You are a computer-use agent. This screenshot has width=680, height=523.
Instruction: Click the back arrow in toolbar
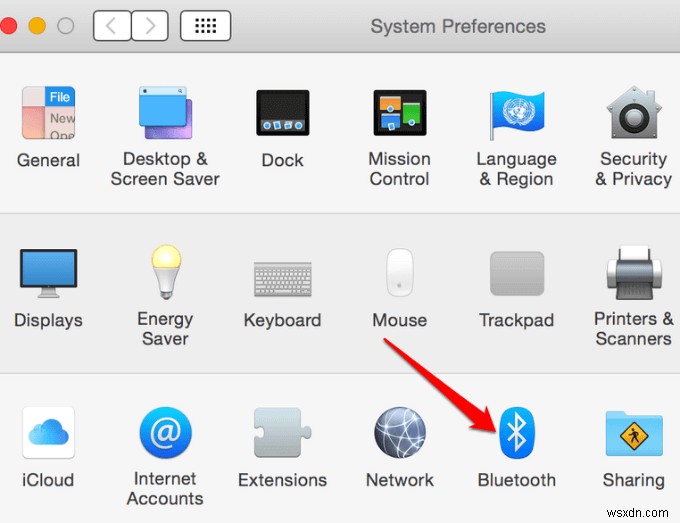[x=112, y=26]
